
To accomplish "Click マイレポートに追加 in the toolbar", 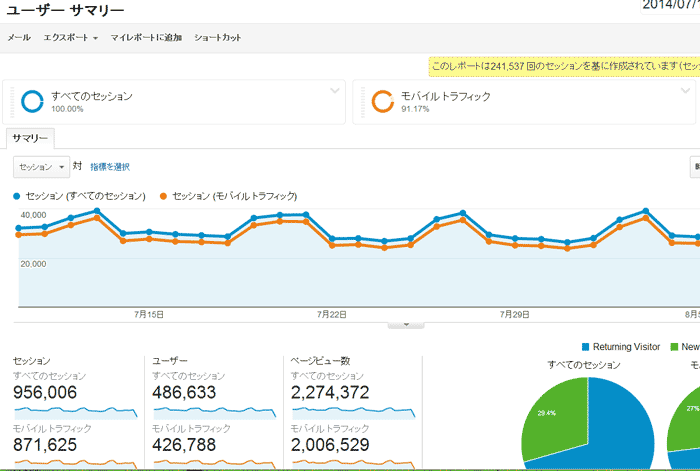I will [146, 38].
